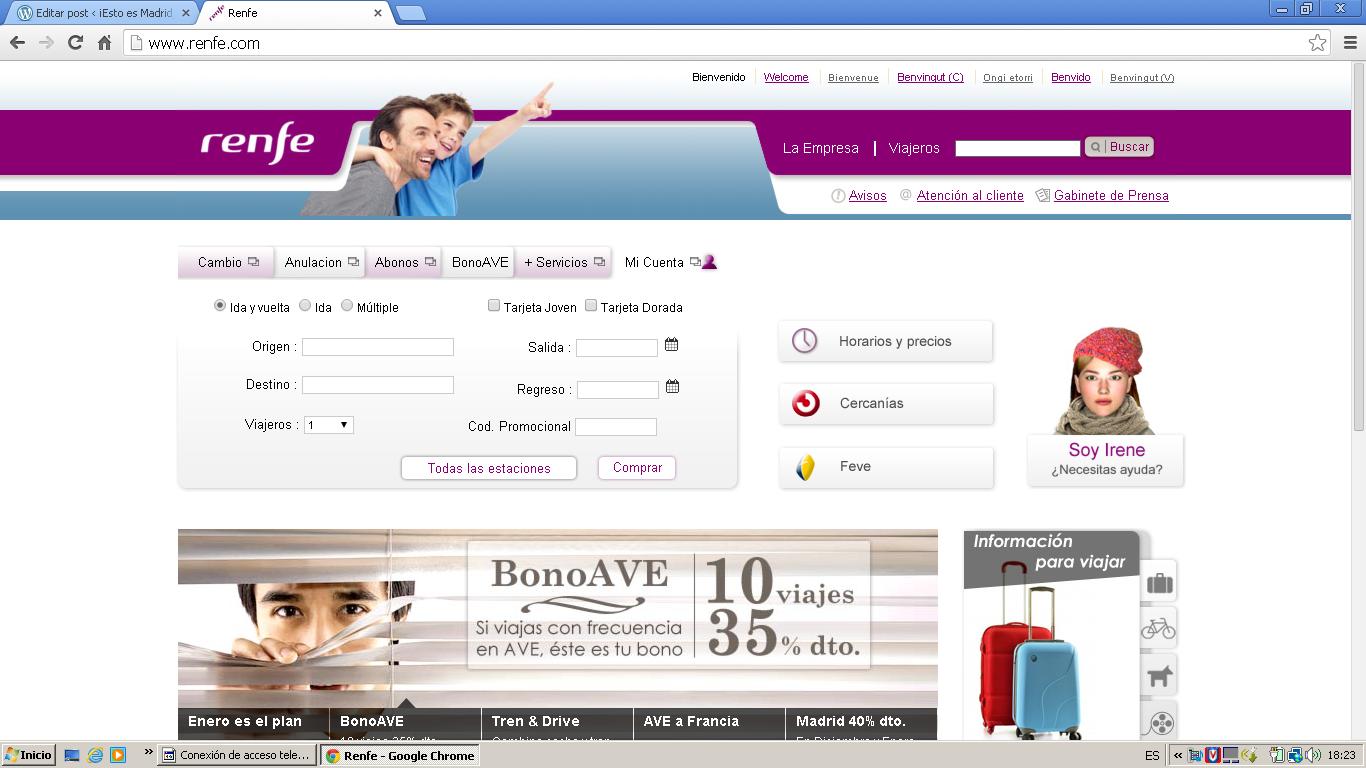Open the Chrome menu hamburger icon
The image size is (1366, 768).
click(x=1350, y=42)
